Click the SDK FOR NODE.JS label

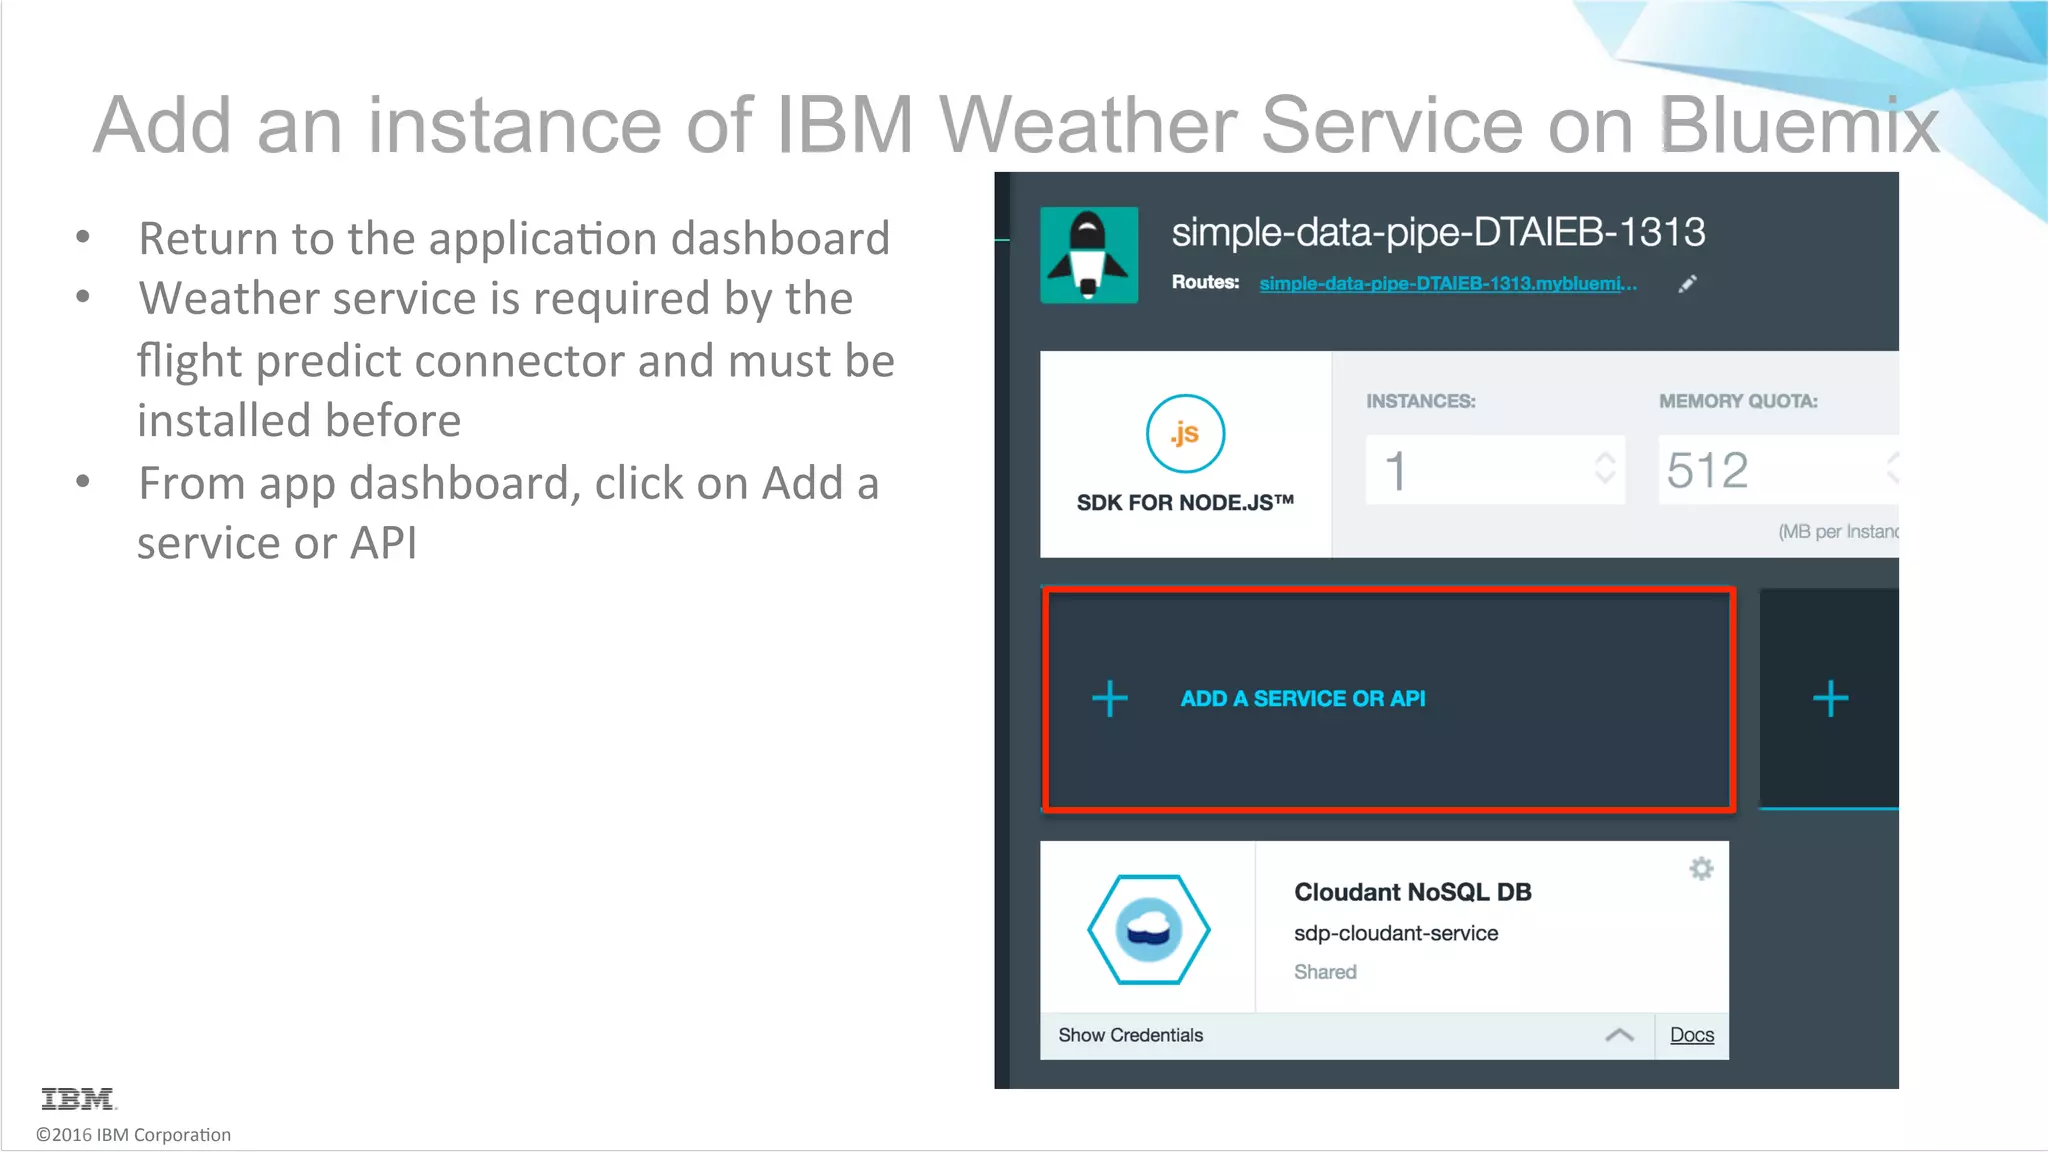[x=1185, y=503]
